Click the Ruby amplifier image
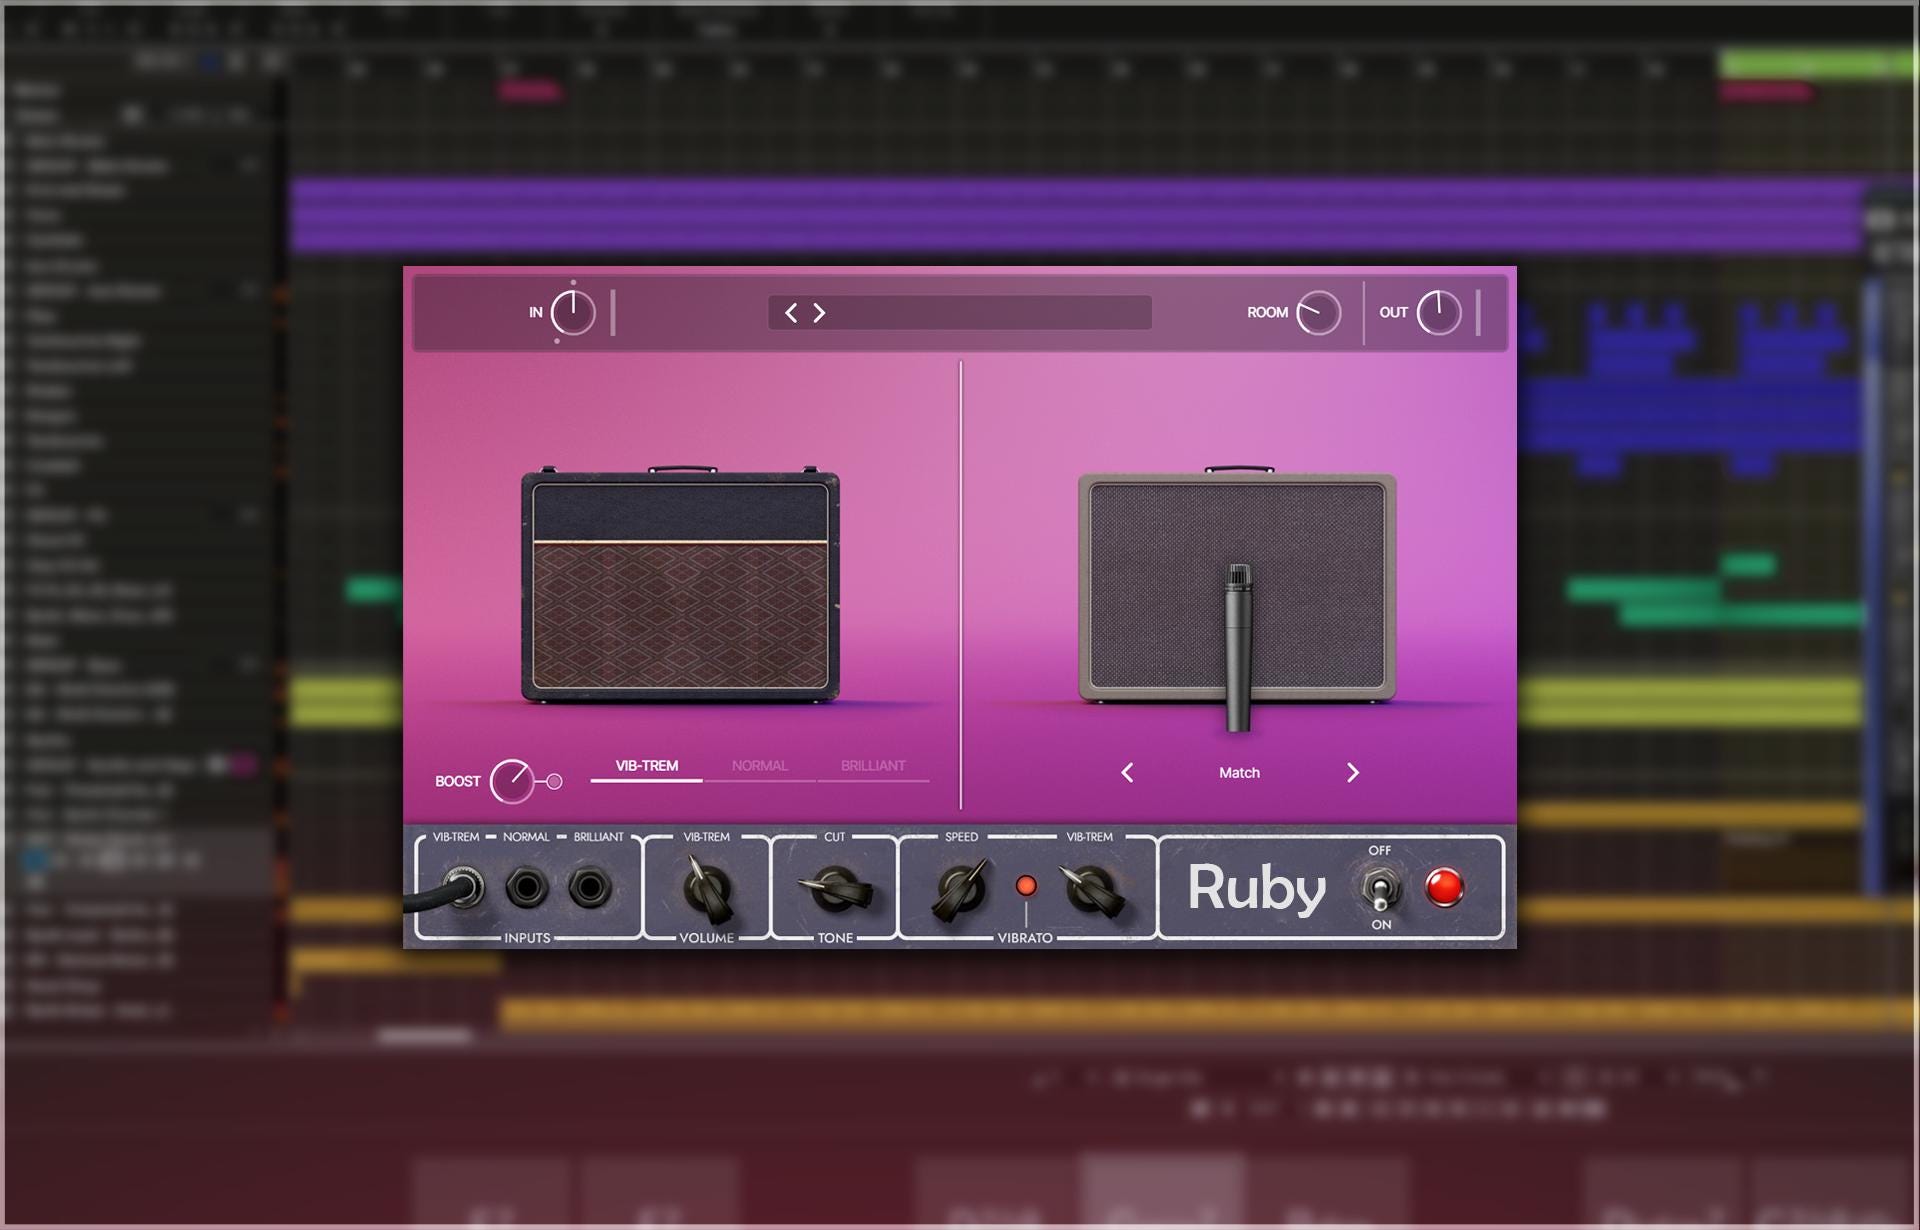1920x1230 pixels. pyautogui.click(x=680, y=585)
